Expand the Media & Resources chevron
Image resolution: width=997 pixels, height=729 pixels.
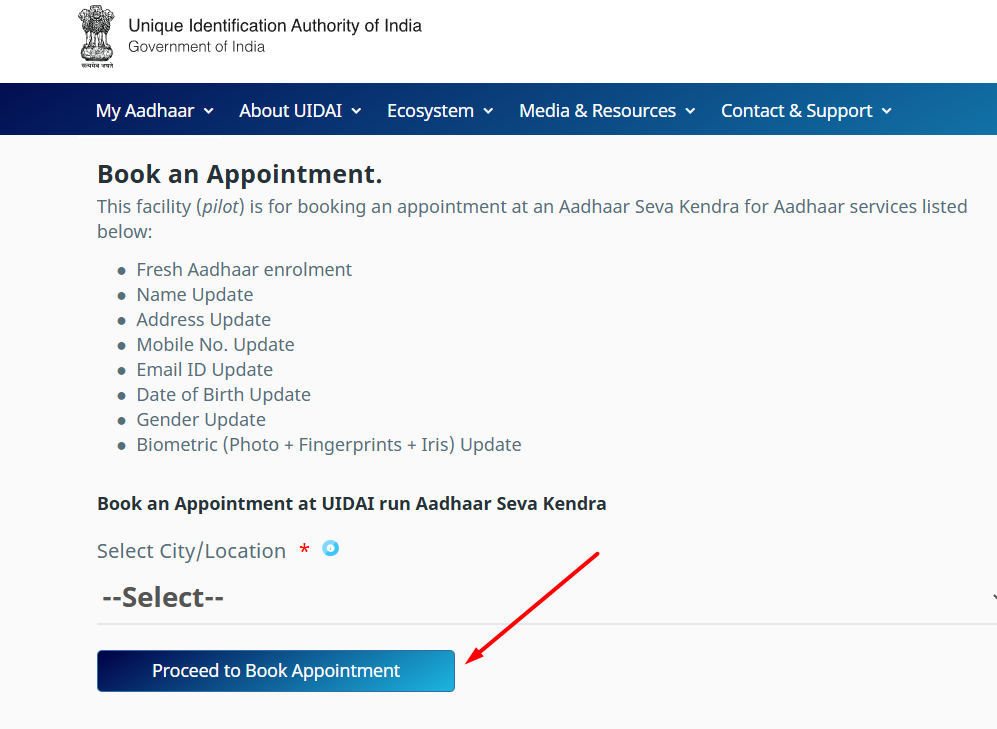point(690,111)
